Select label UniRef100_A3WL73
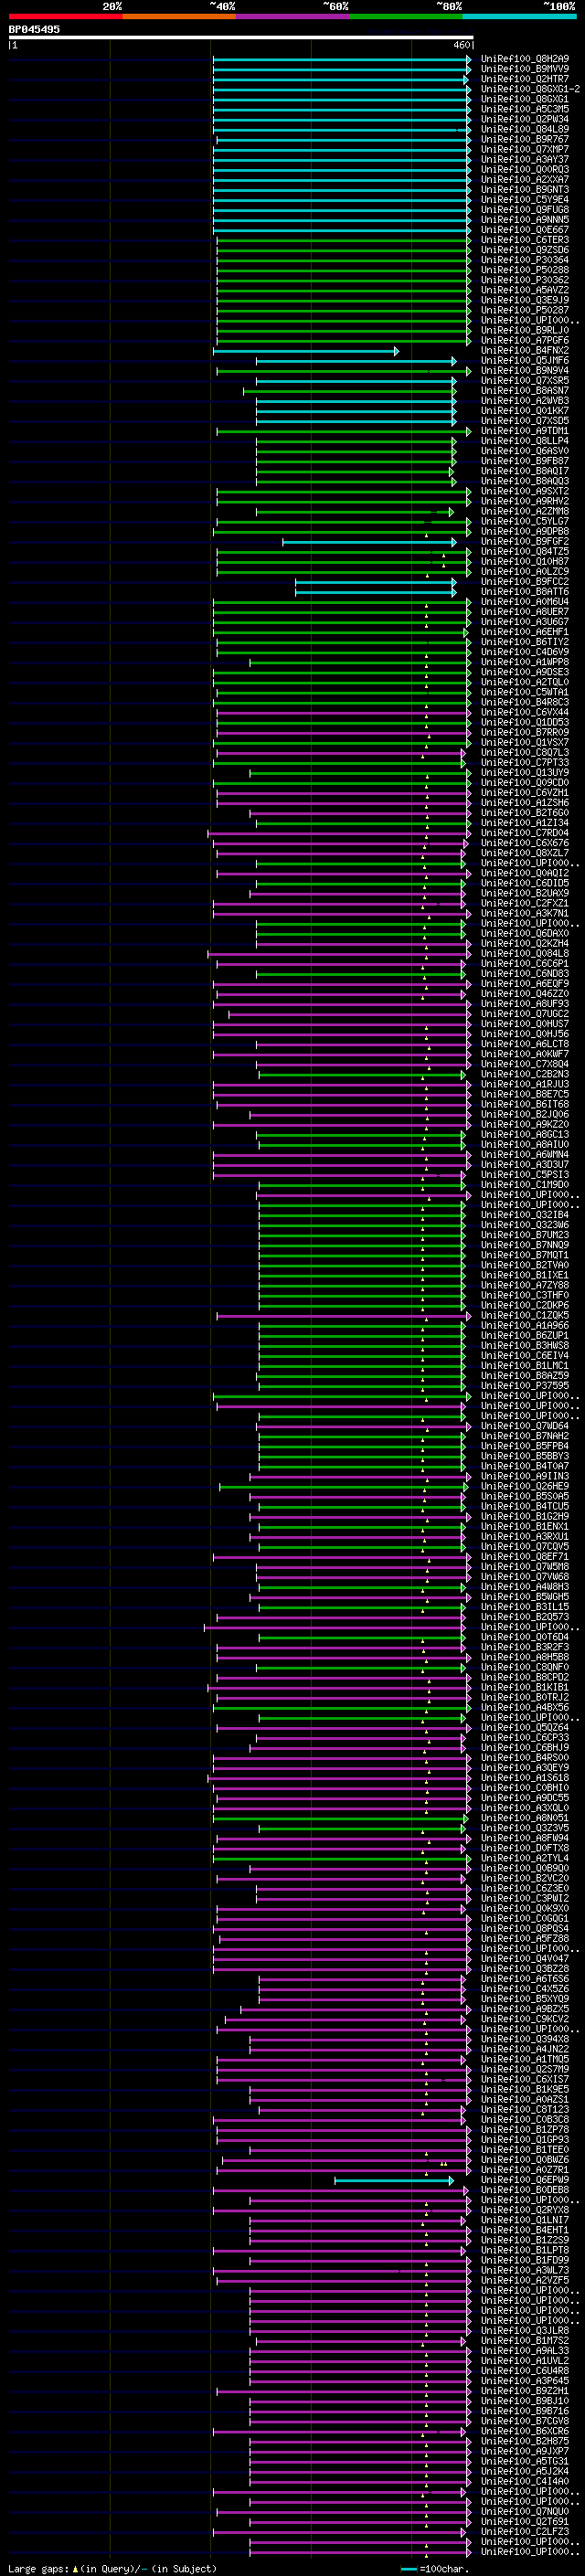Image resolution: width=585 pixels, height=2576 pixels. click(x=525, y=2271)
